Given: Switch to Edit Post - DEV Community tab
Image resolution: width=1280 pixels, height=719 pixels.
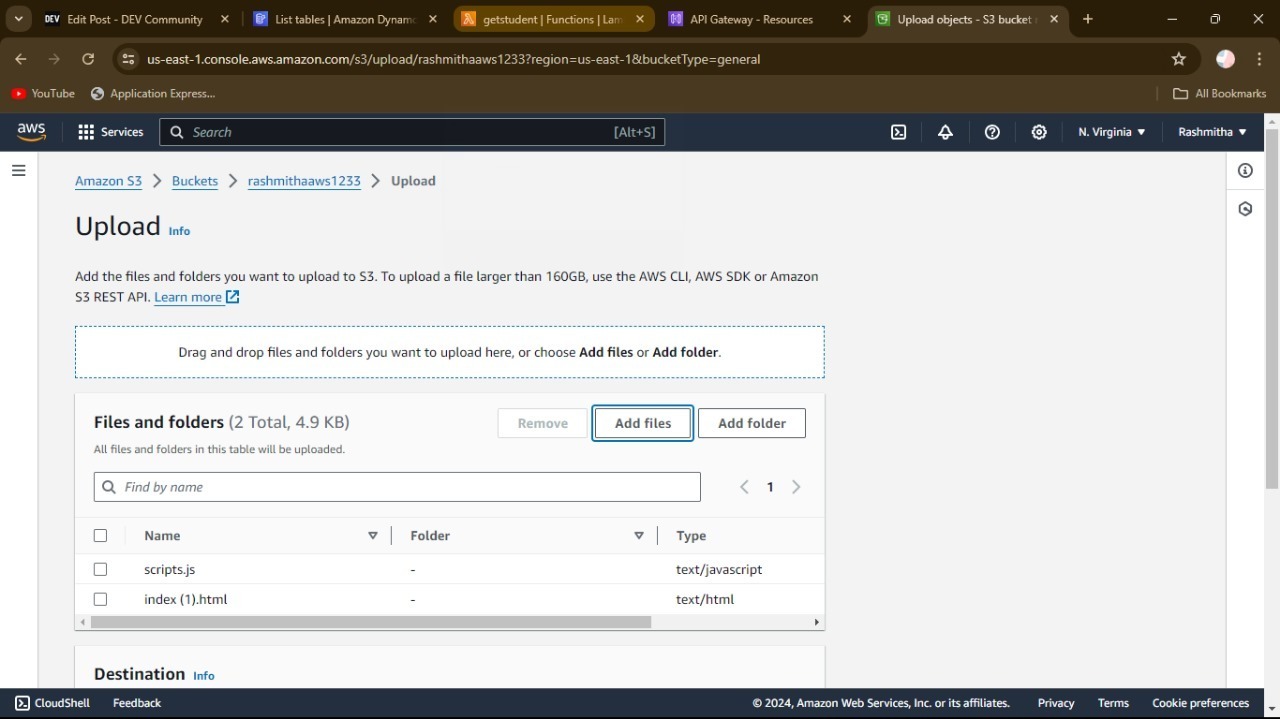Looking at the screenshot, I should click(135, 19).
